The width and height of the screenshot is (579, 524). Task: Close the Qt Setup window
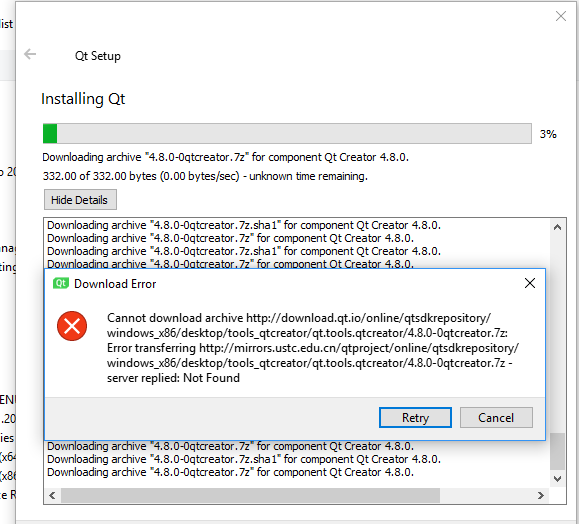tap(561, 16)
